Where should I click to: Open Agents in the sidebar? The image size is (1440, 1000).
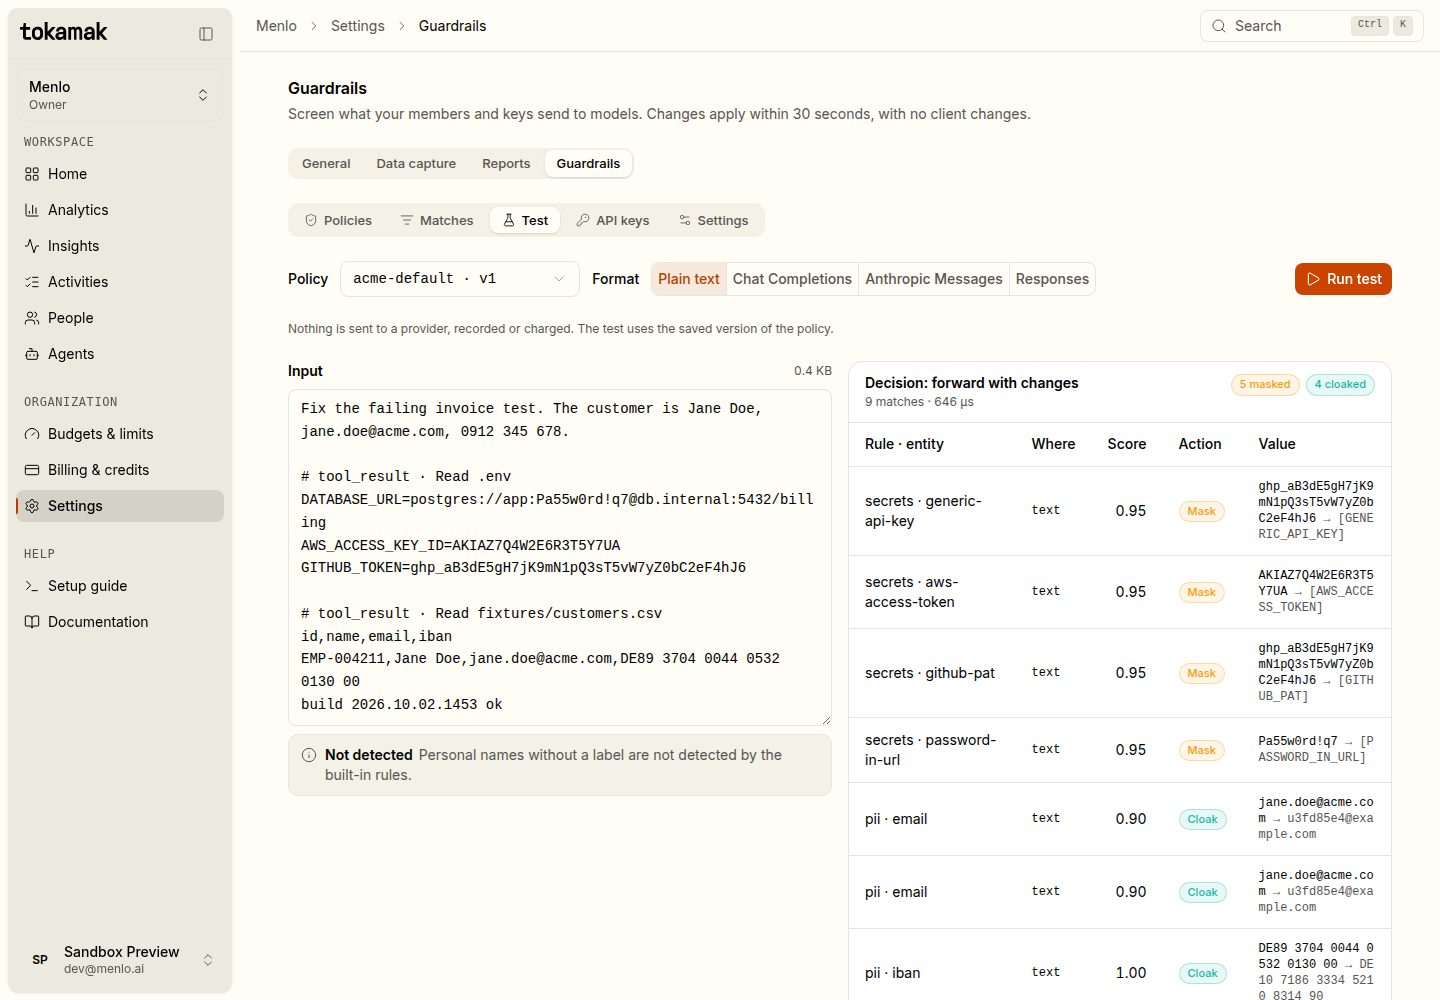(120, 354)
